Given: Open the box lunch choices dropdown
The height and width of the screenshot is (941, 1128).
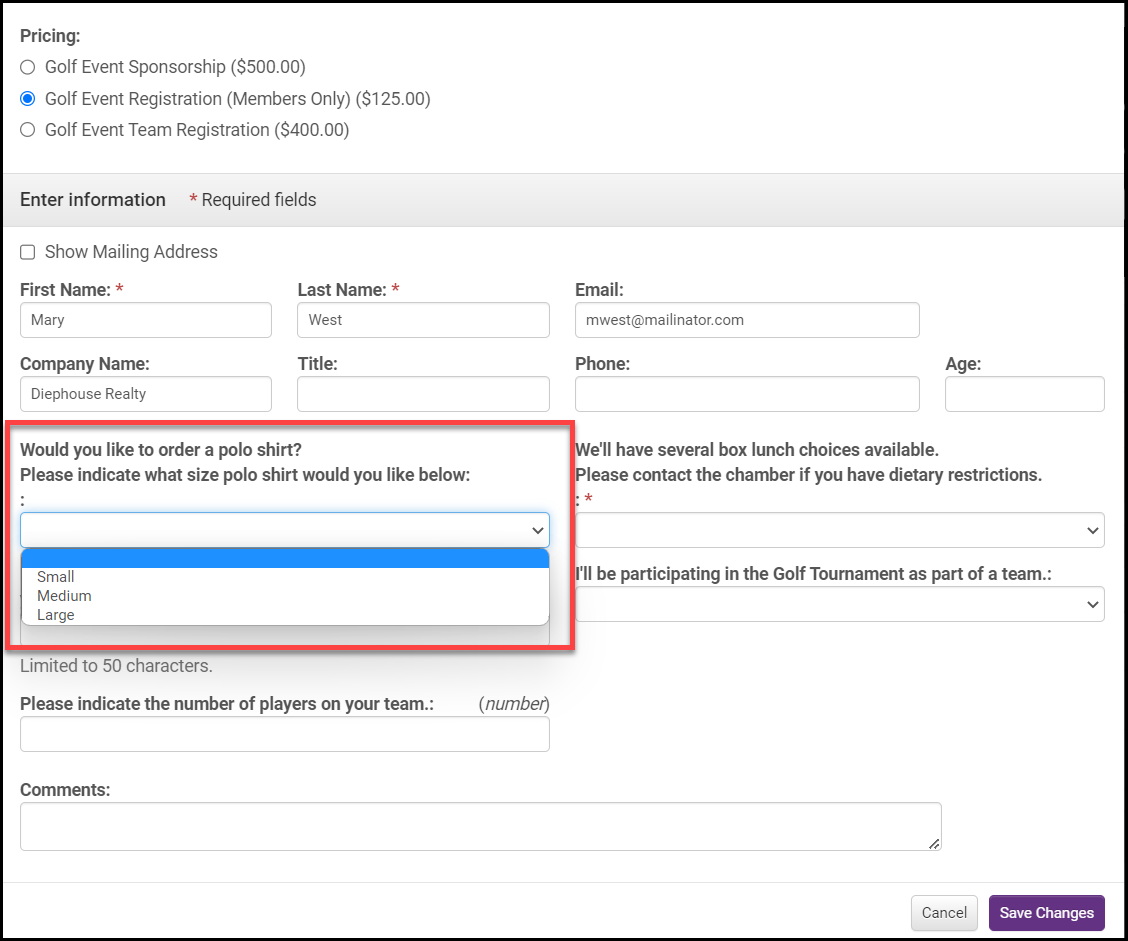Looking at the screenshot, I should [x=840, y=530].
